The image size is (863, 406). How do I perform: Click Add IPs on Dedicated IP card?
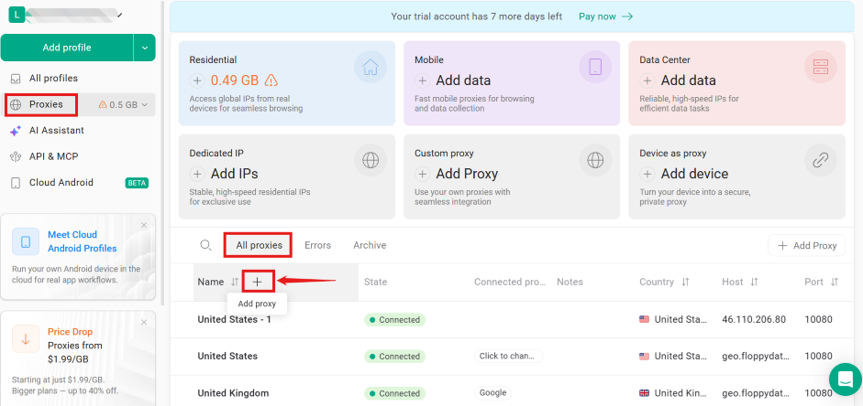click(234, 174)
